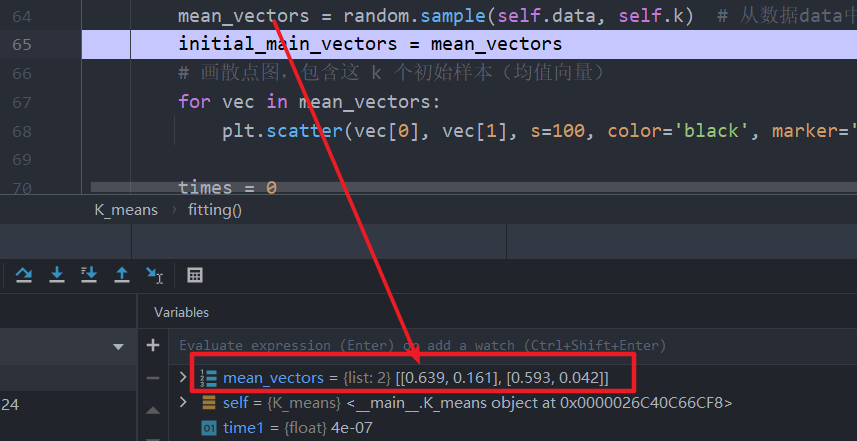Click Step Into My Code icon

coord(89,274)
